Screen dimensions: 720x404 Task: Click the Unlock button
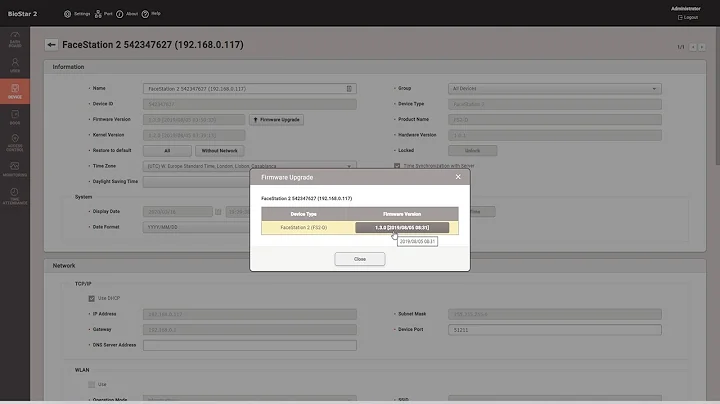pos(472,151)
